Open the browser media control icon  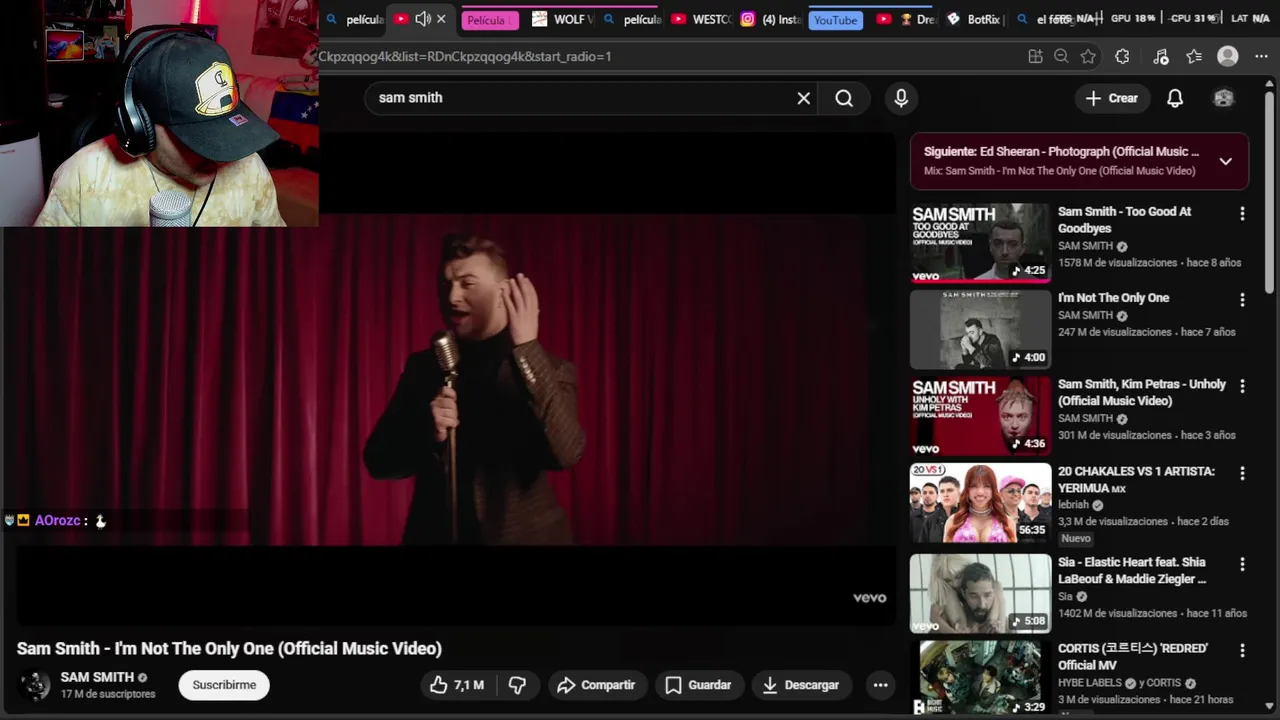1160,57
